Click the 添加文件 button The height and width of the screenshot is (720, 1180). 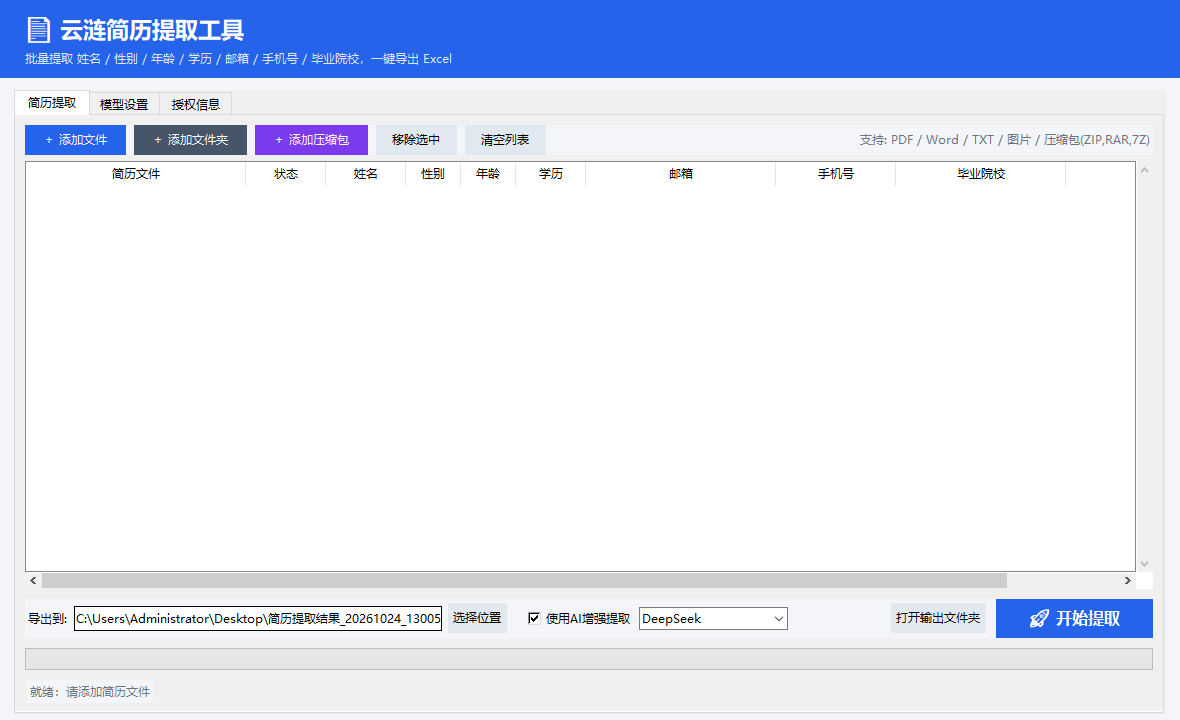pyautogui.click(x=75, y=140)
